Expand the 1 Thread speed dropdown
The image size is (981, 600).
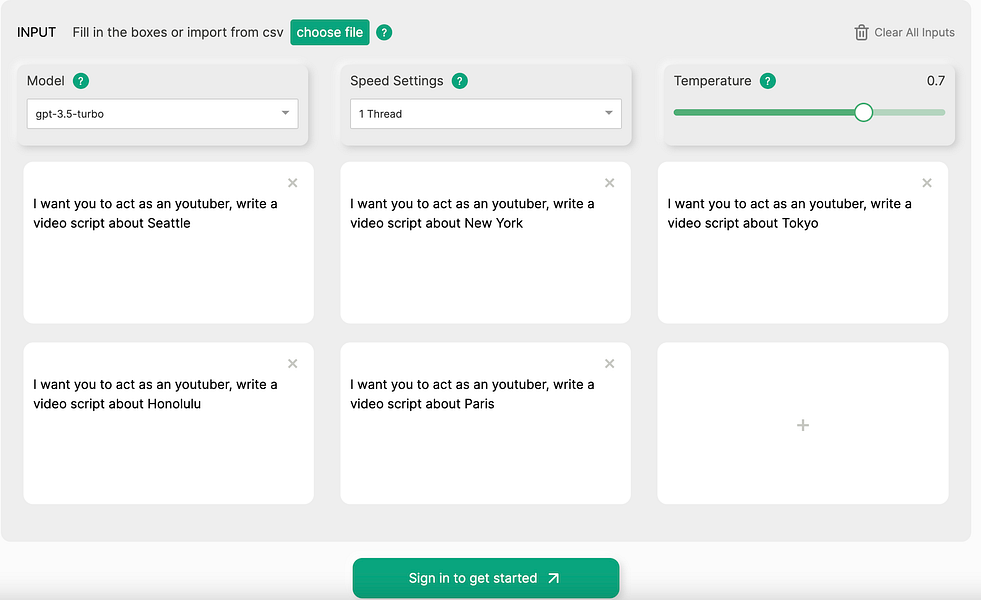click(485, 114)
